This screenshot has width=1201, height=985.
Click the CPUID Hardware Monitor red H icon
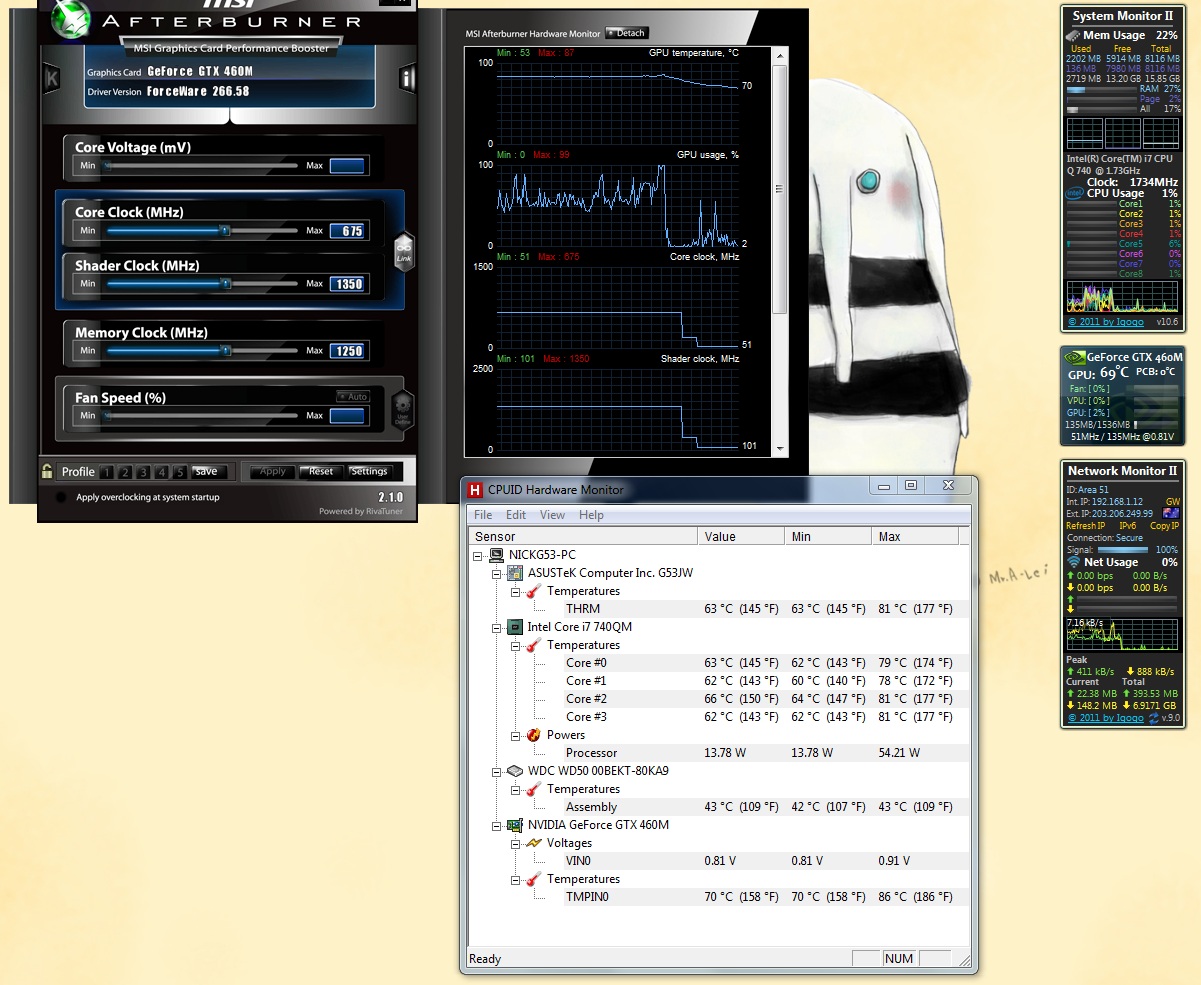click(475, 489)
